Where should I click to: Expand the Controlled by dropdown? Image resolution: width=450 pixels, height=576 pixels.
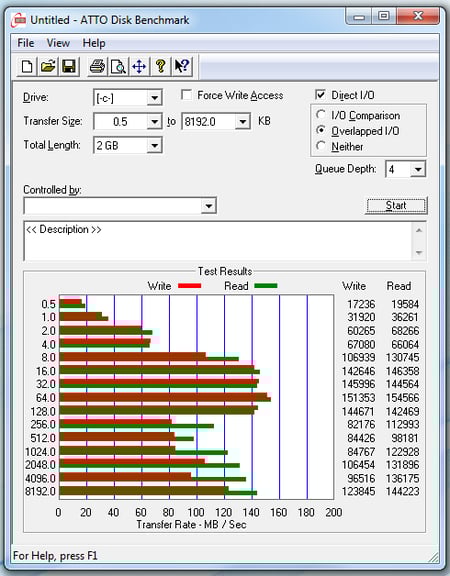[208, 206]
